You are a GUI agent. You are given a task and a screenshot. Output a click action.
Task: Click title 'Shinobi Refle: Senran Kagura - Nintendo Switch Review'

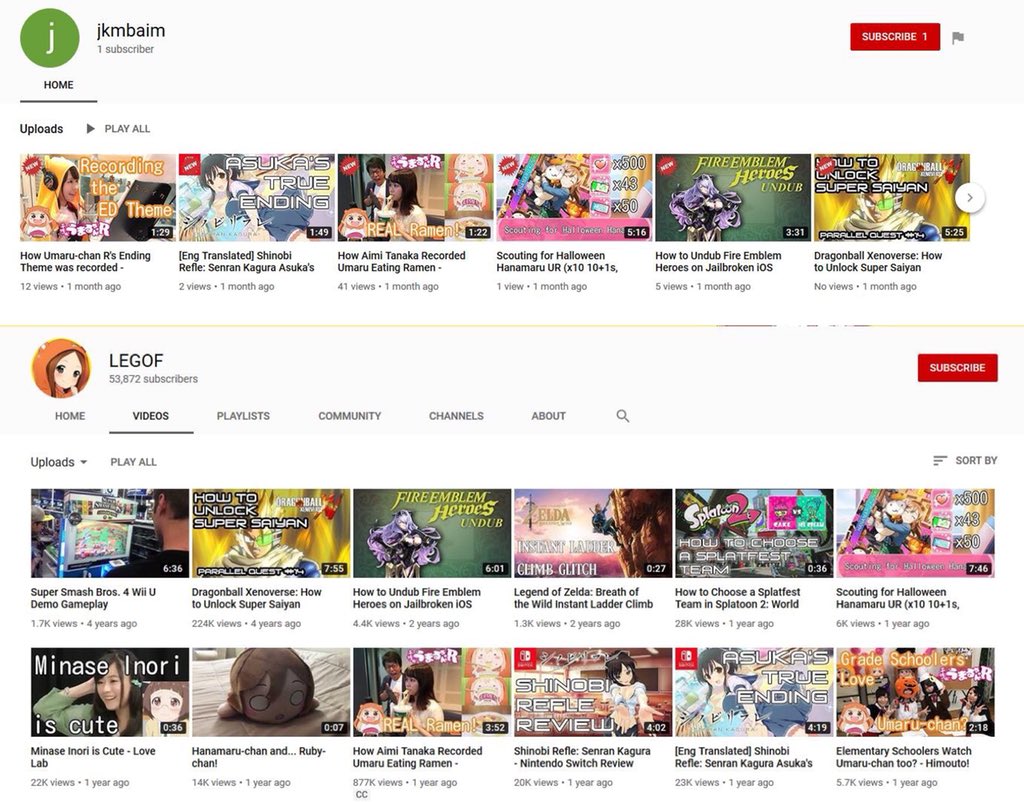[582, 757]
